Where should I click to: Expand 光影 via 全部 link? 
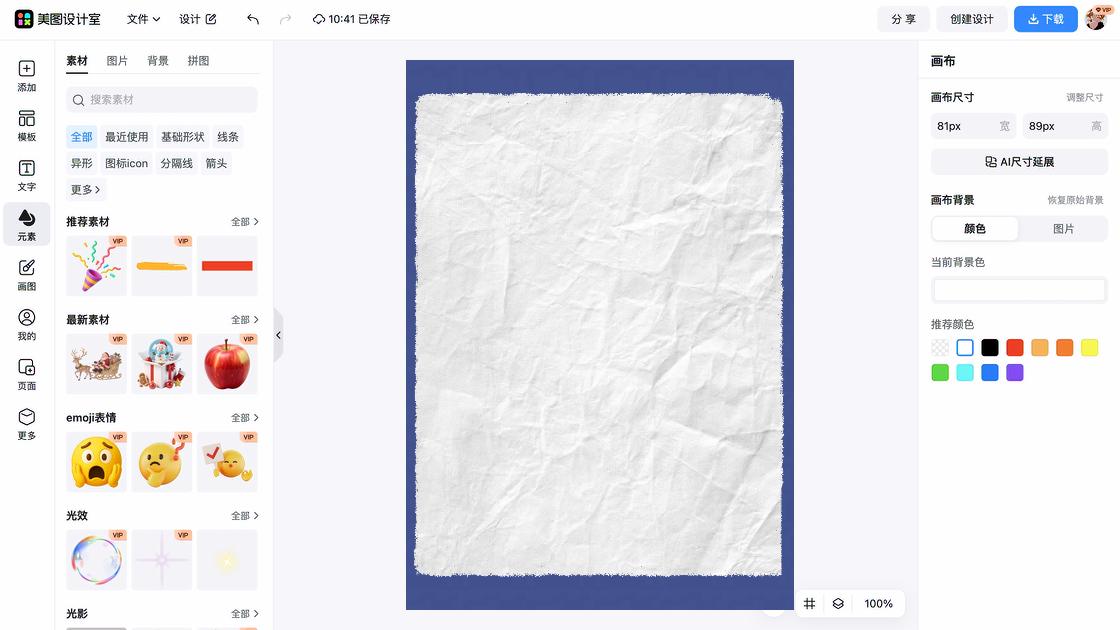[244, 614]
